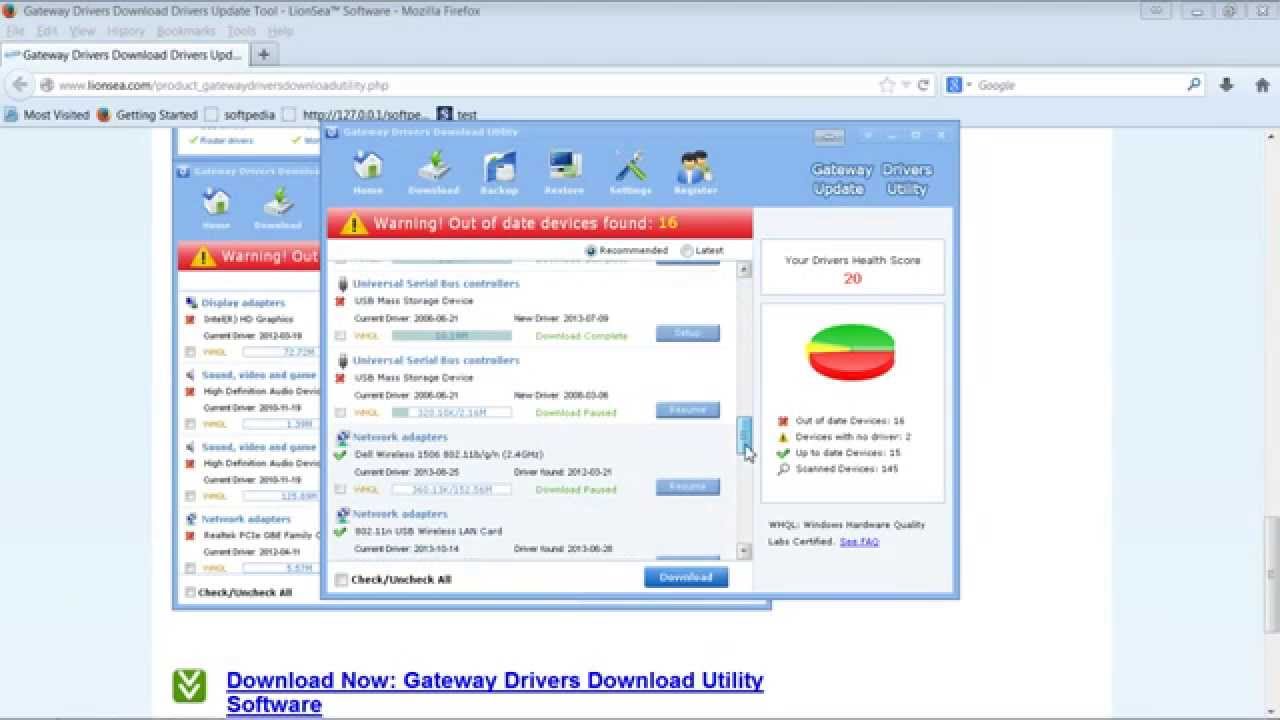The image size is (1280, 720).
Task: Click the blue Download button
Action: pos(686,577)
